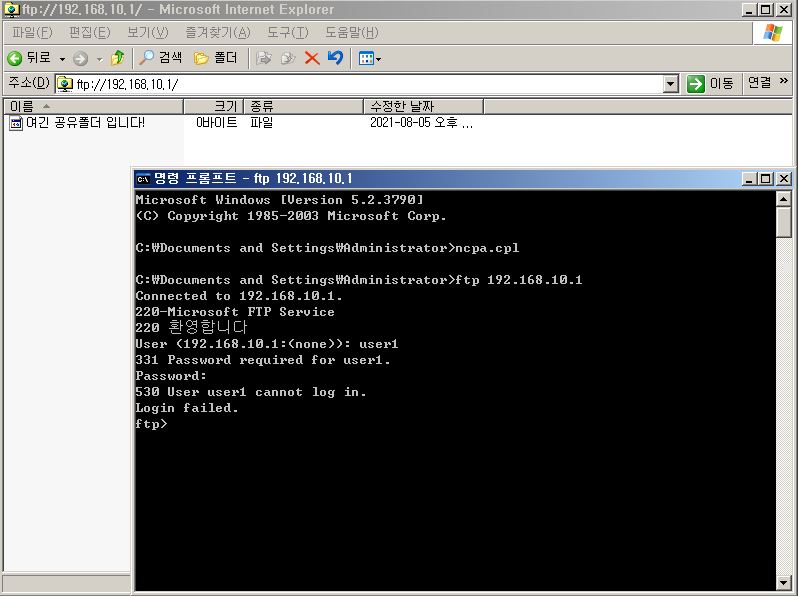Click the blue undo arrow icon
The height and width of the screenshot is (596, 798).
[335, 58]
